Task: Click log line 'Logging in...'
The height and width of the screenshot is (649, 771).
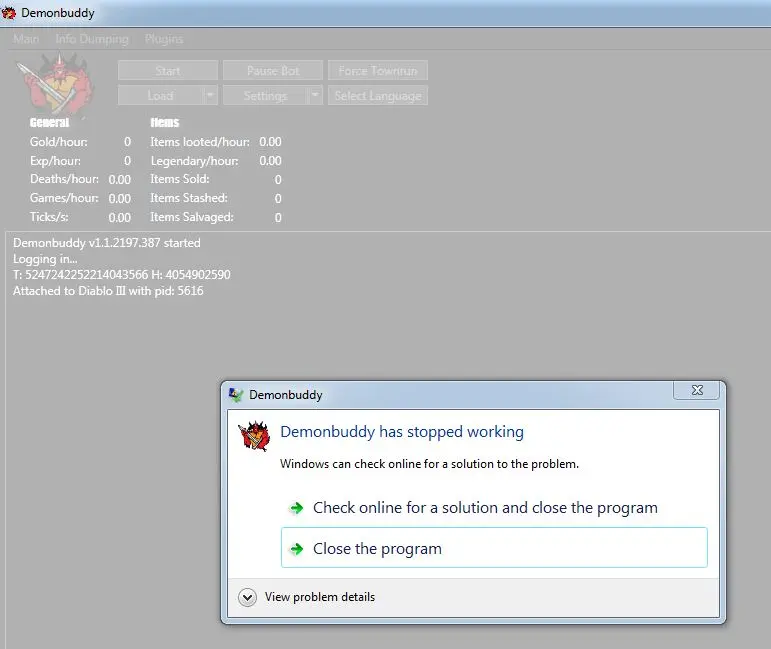Action: pos(45,259)
